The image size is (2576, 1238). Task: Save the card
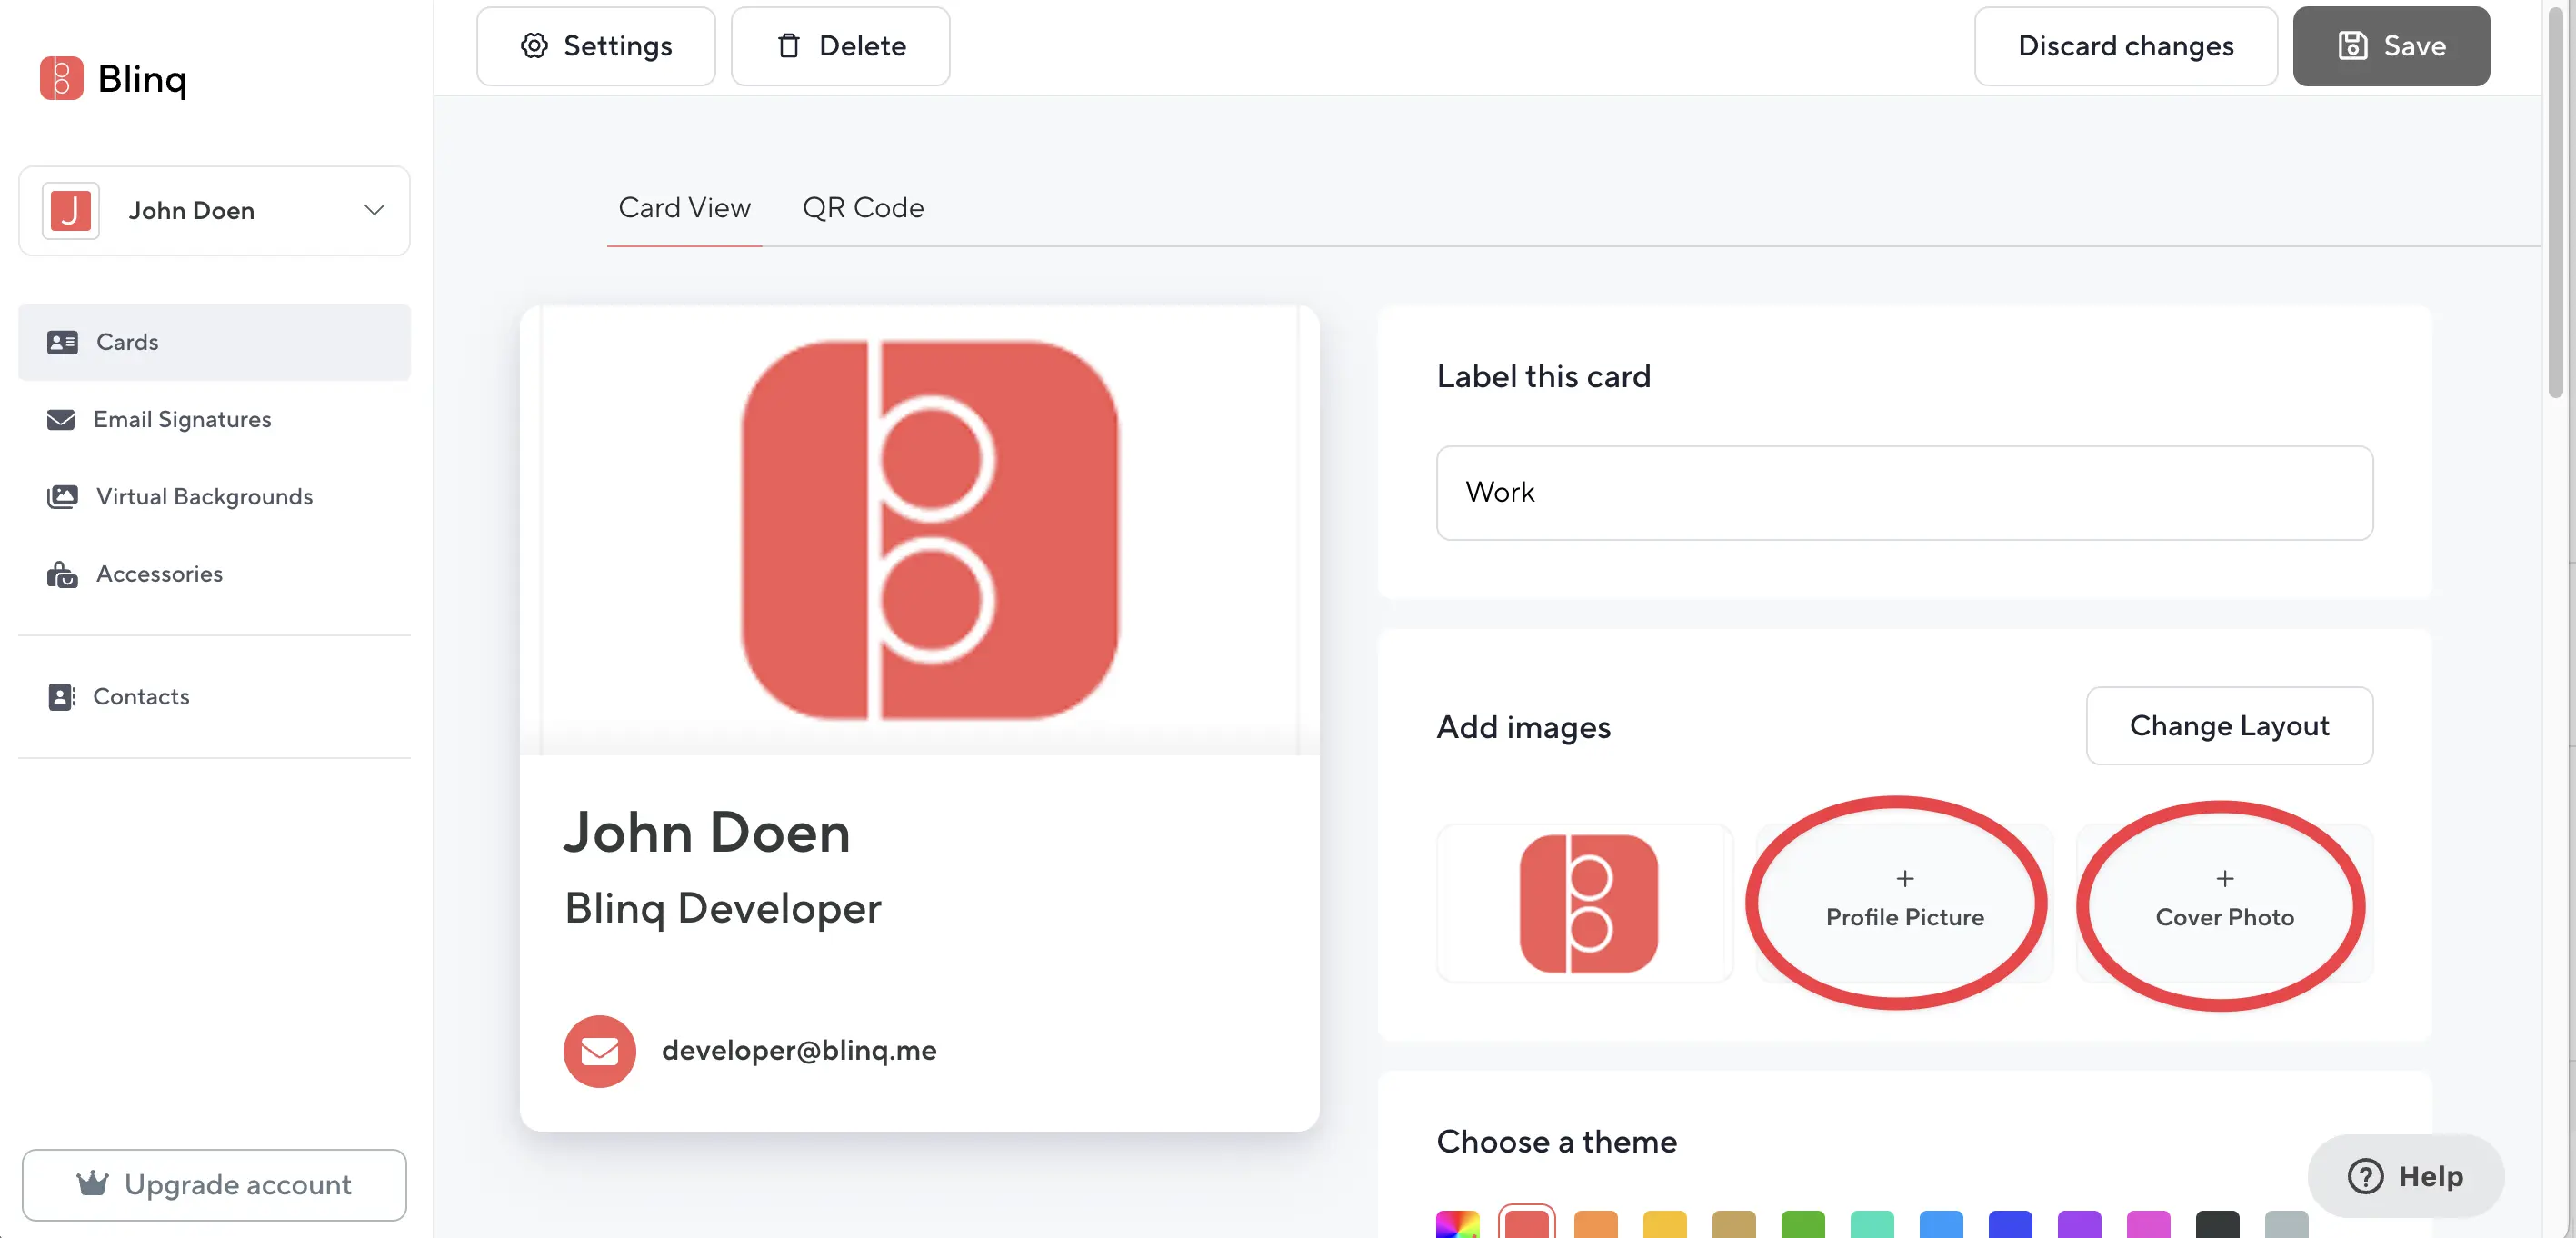2390,46
